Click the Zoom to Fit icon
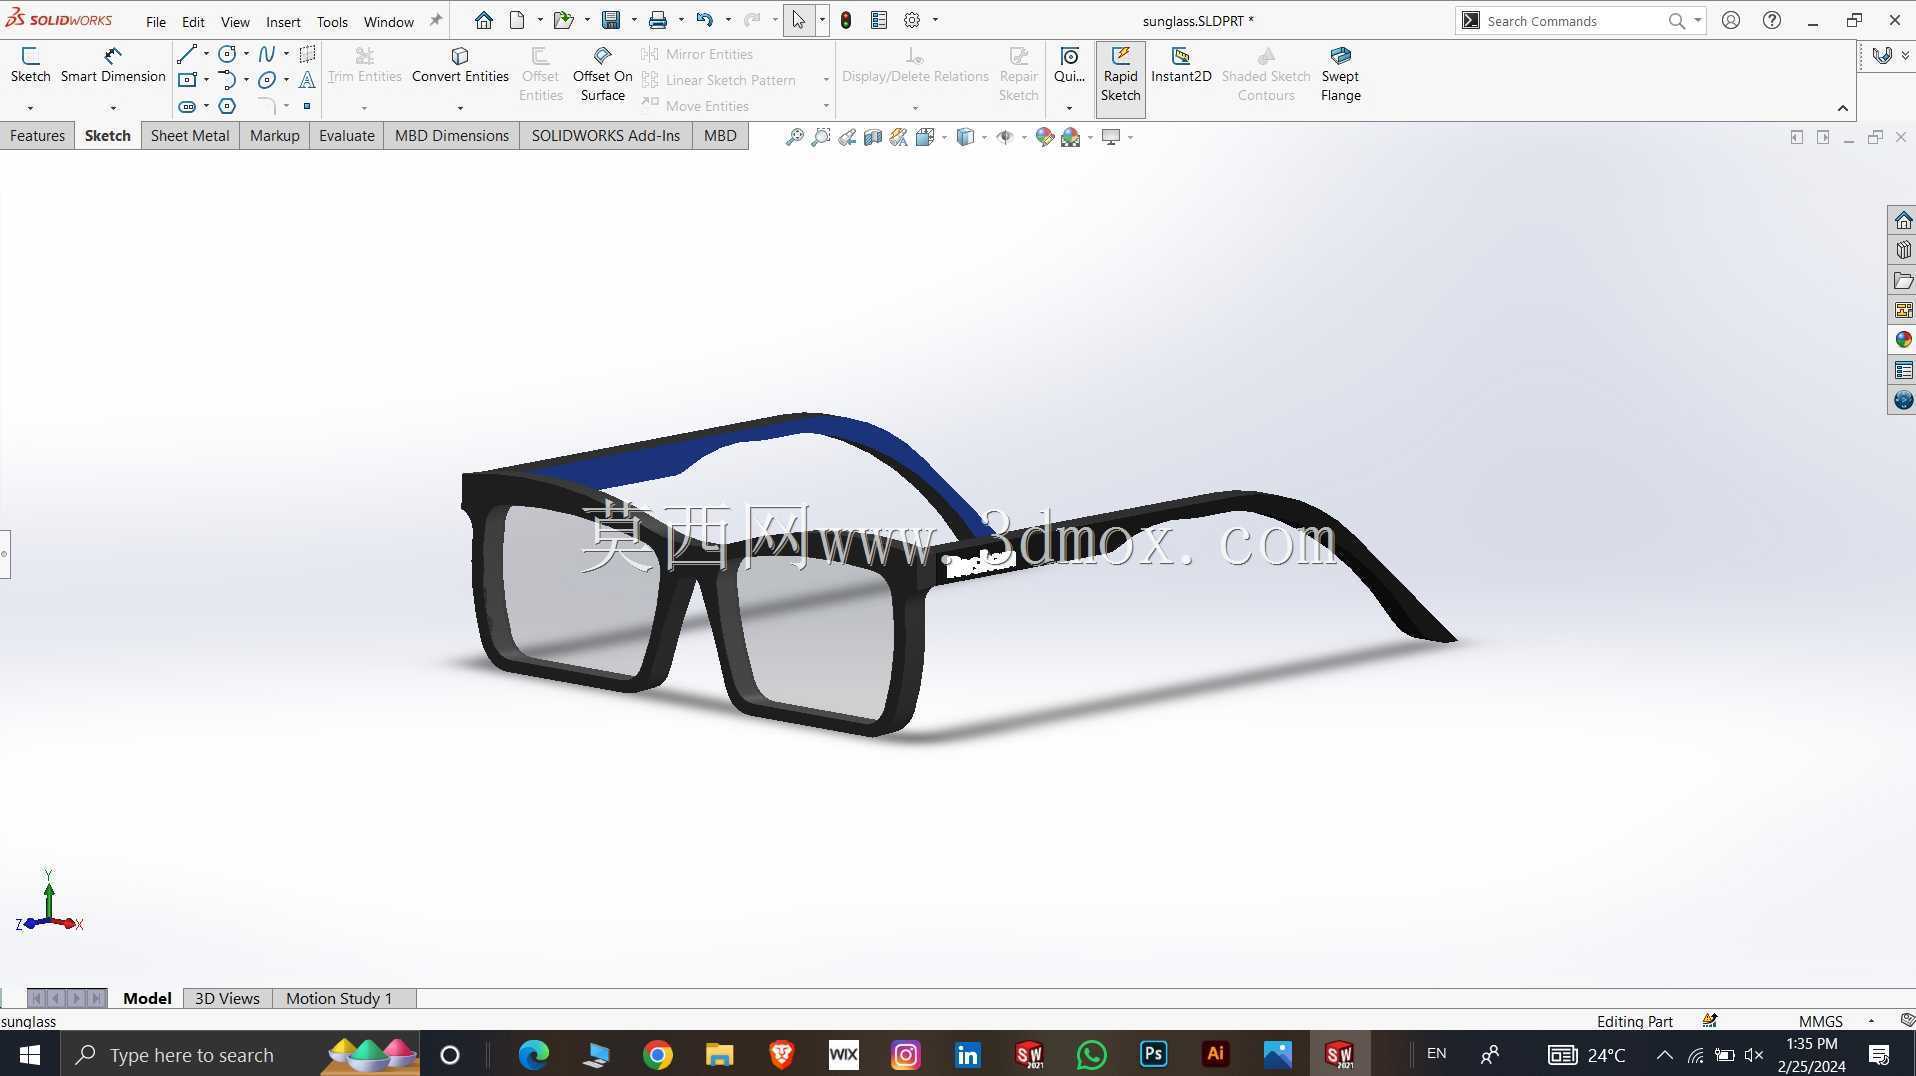This screenshot has height=1076, width=1916. pos(795,137)
